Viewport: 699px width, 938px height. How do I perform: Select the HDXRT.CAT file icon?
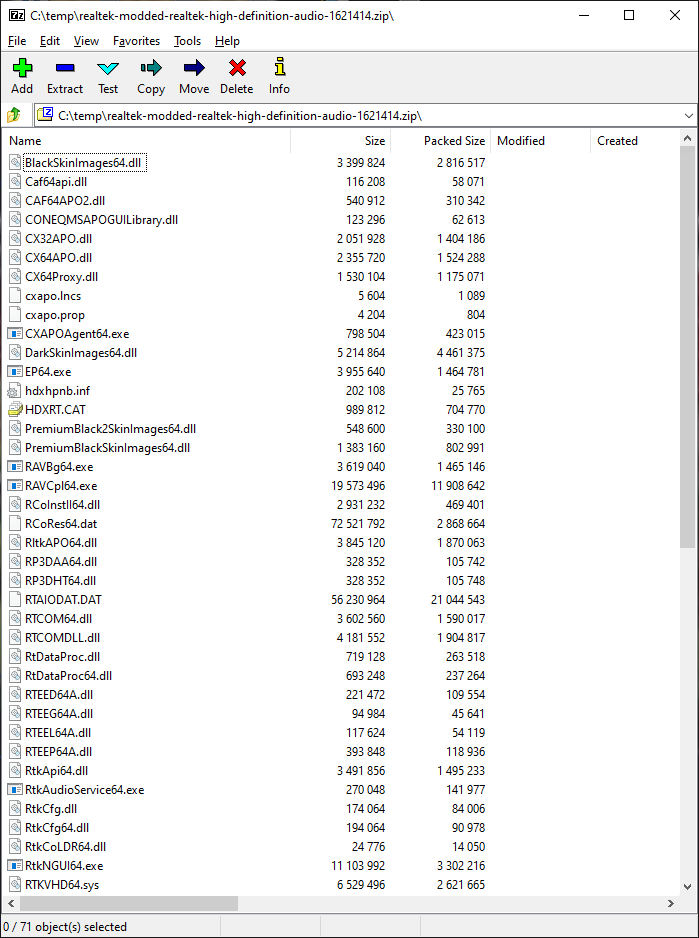[x=15, y=410]
